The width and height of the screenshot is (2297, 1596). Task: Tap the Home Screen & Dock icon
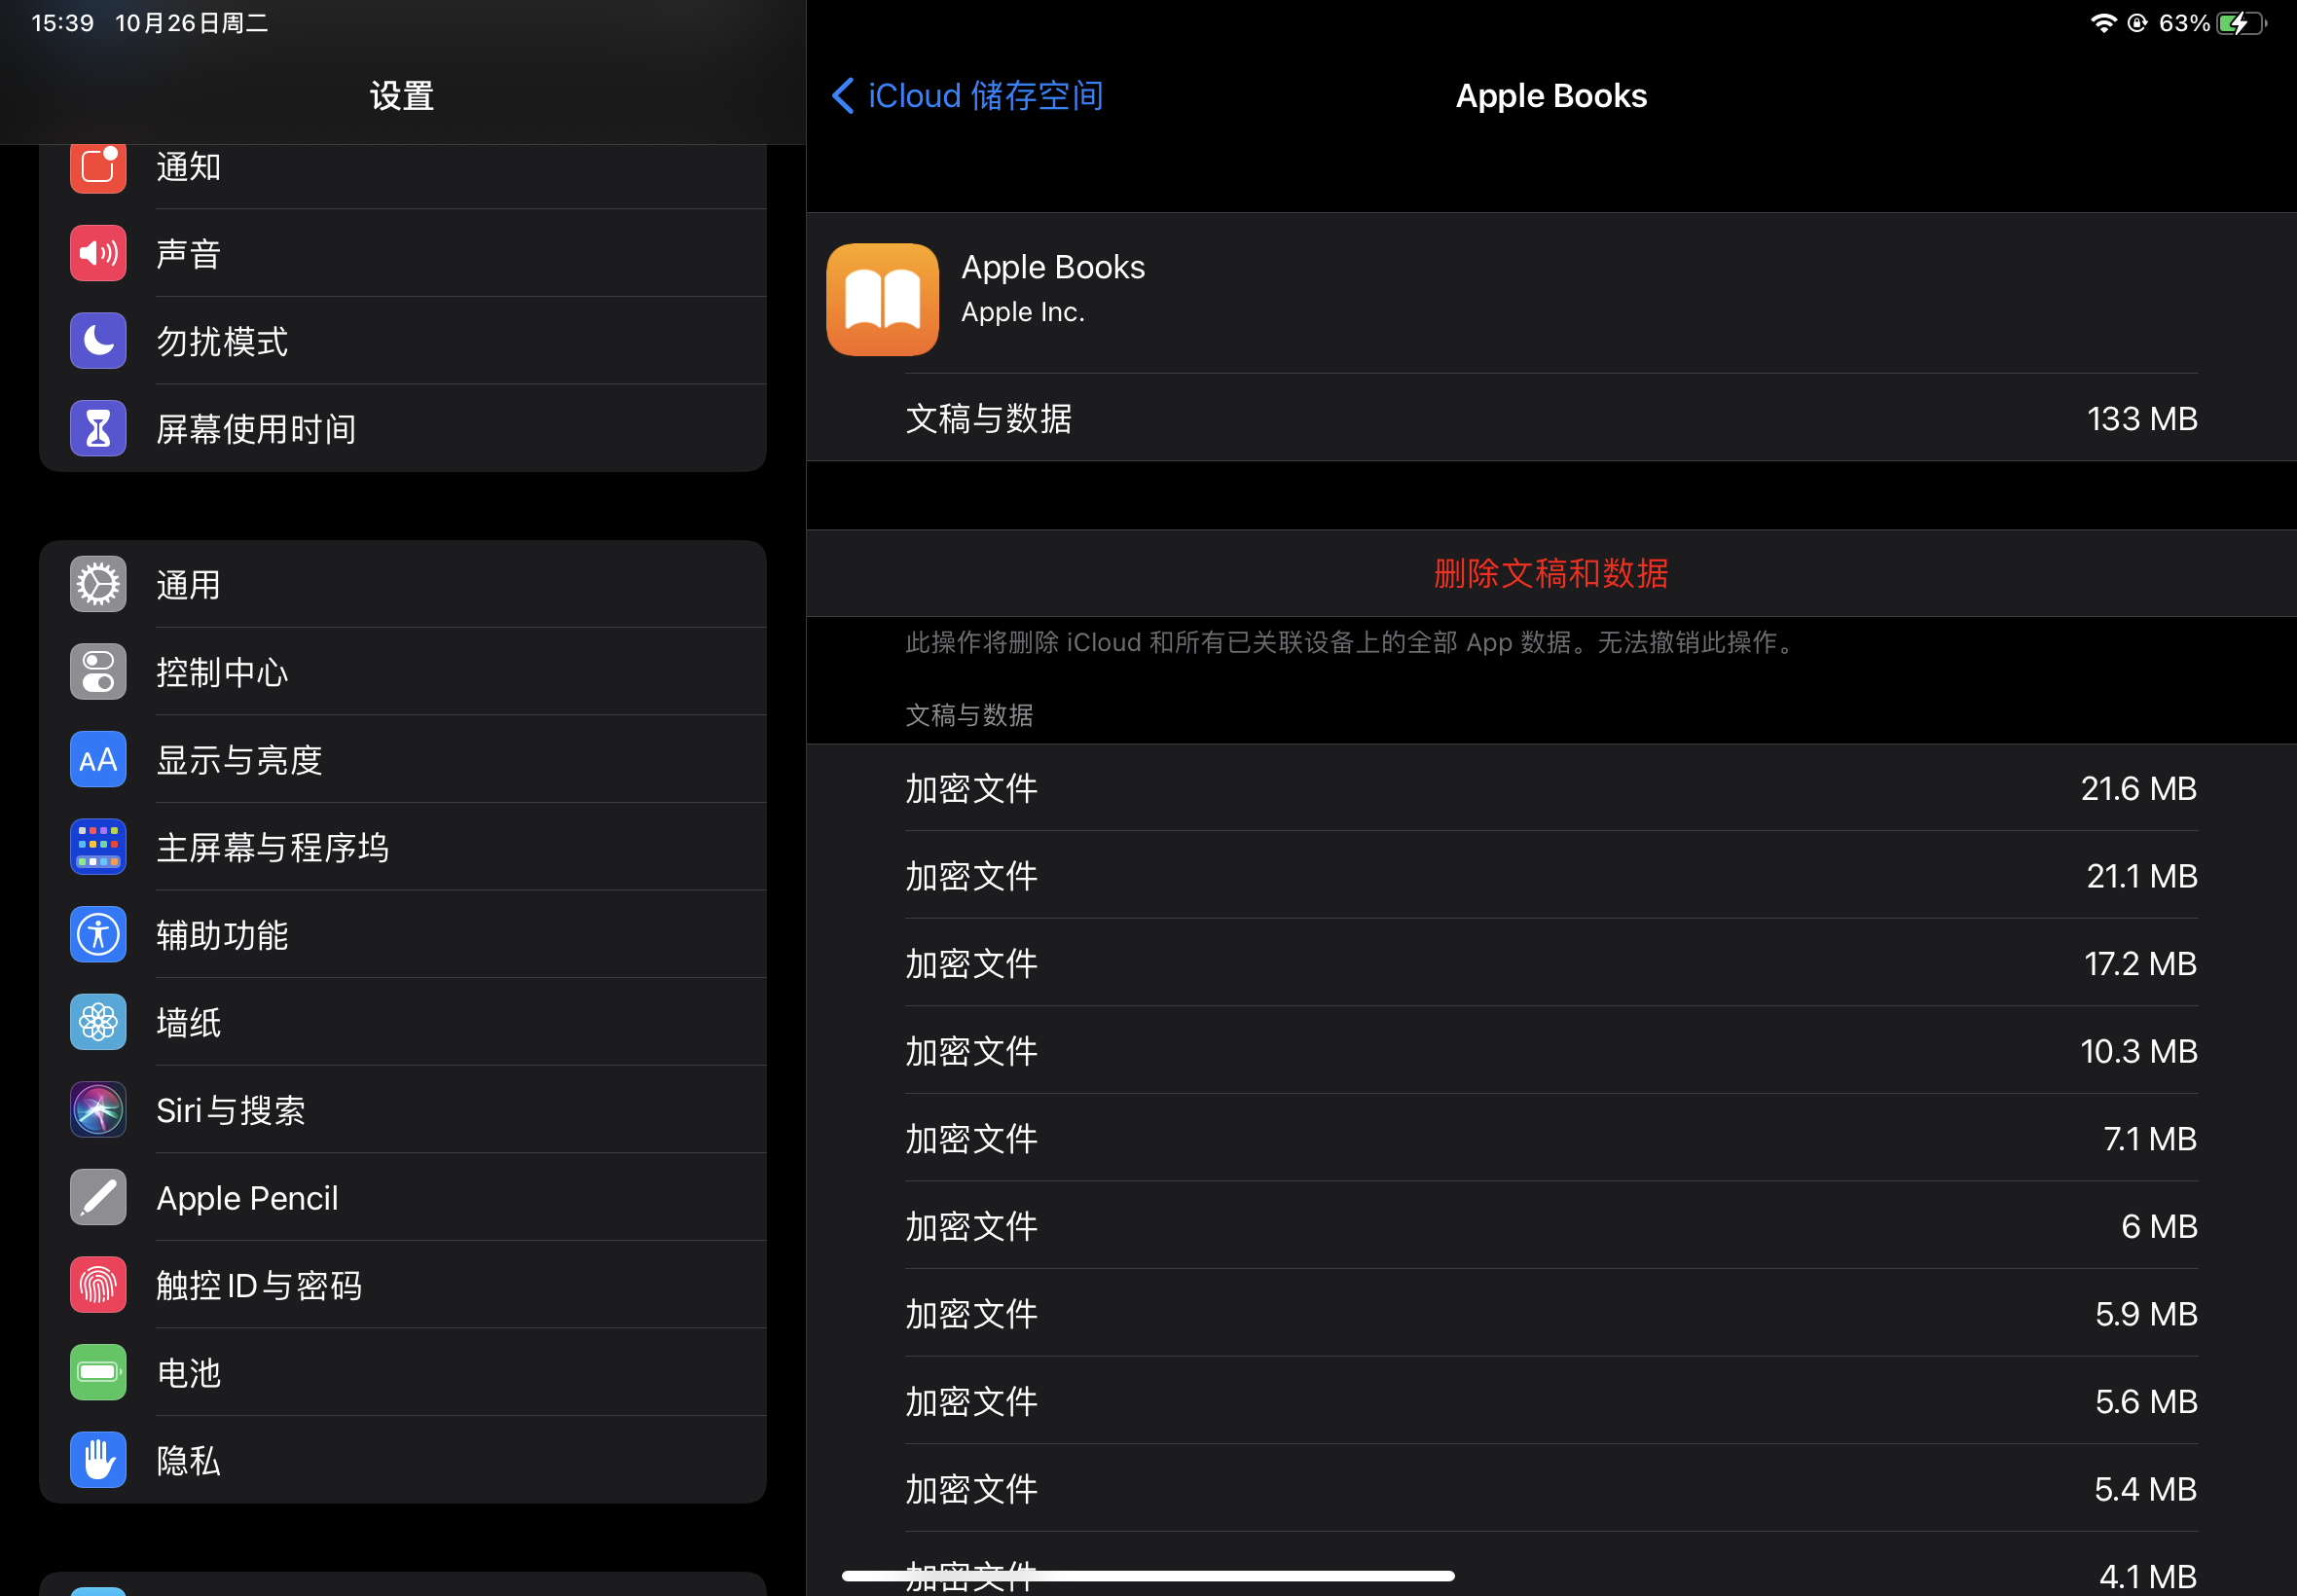[98, 847]
